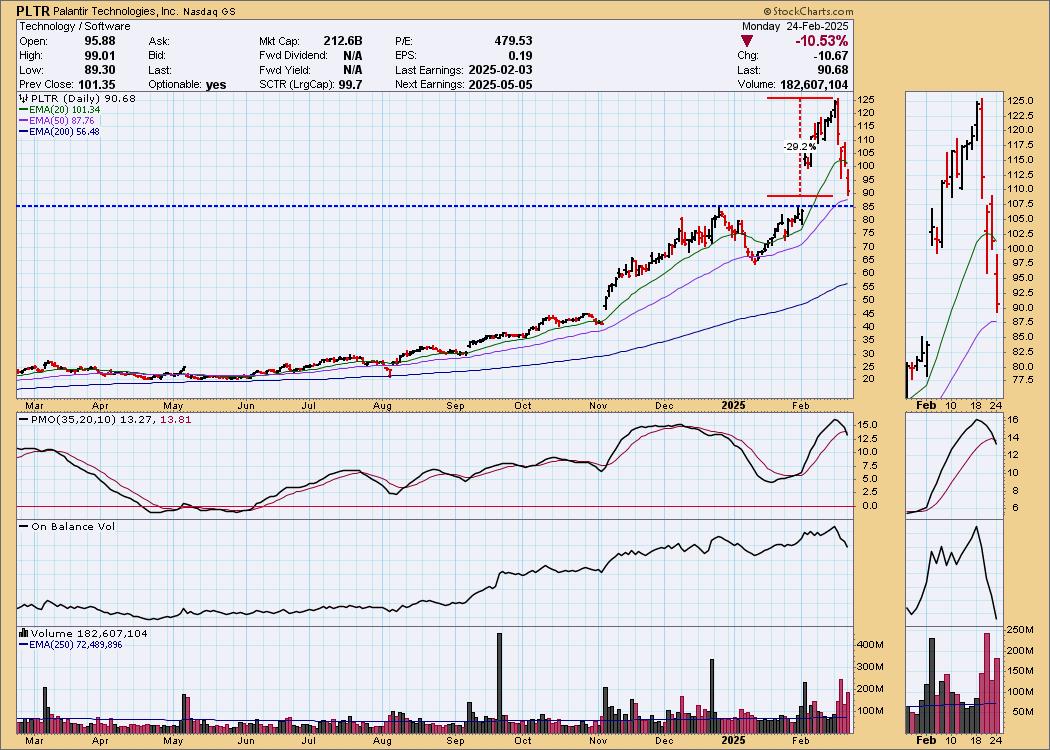Select the PLTR ticker symbol in the title
Viewport: 1050px width, 750px height.
click(x=31, y=11)
